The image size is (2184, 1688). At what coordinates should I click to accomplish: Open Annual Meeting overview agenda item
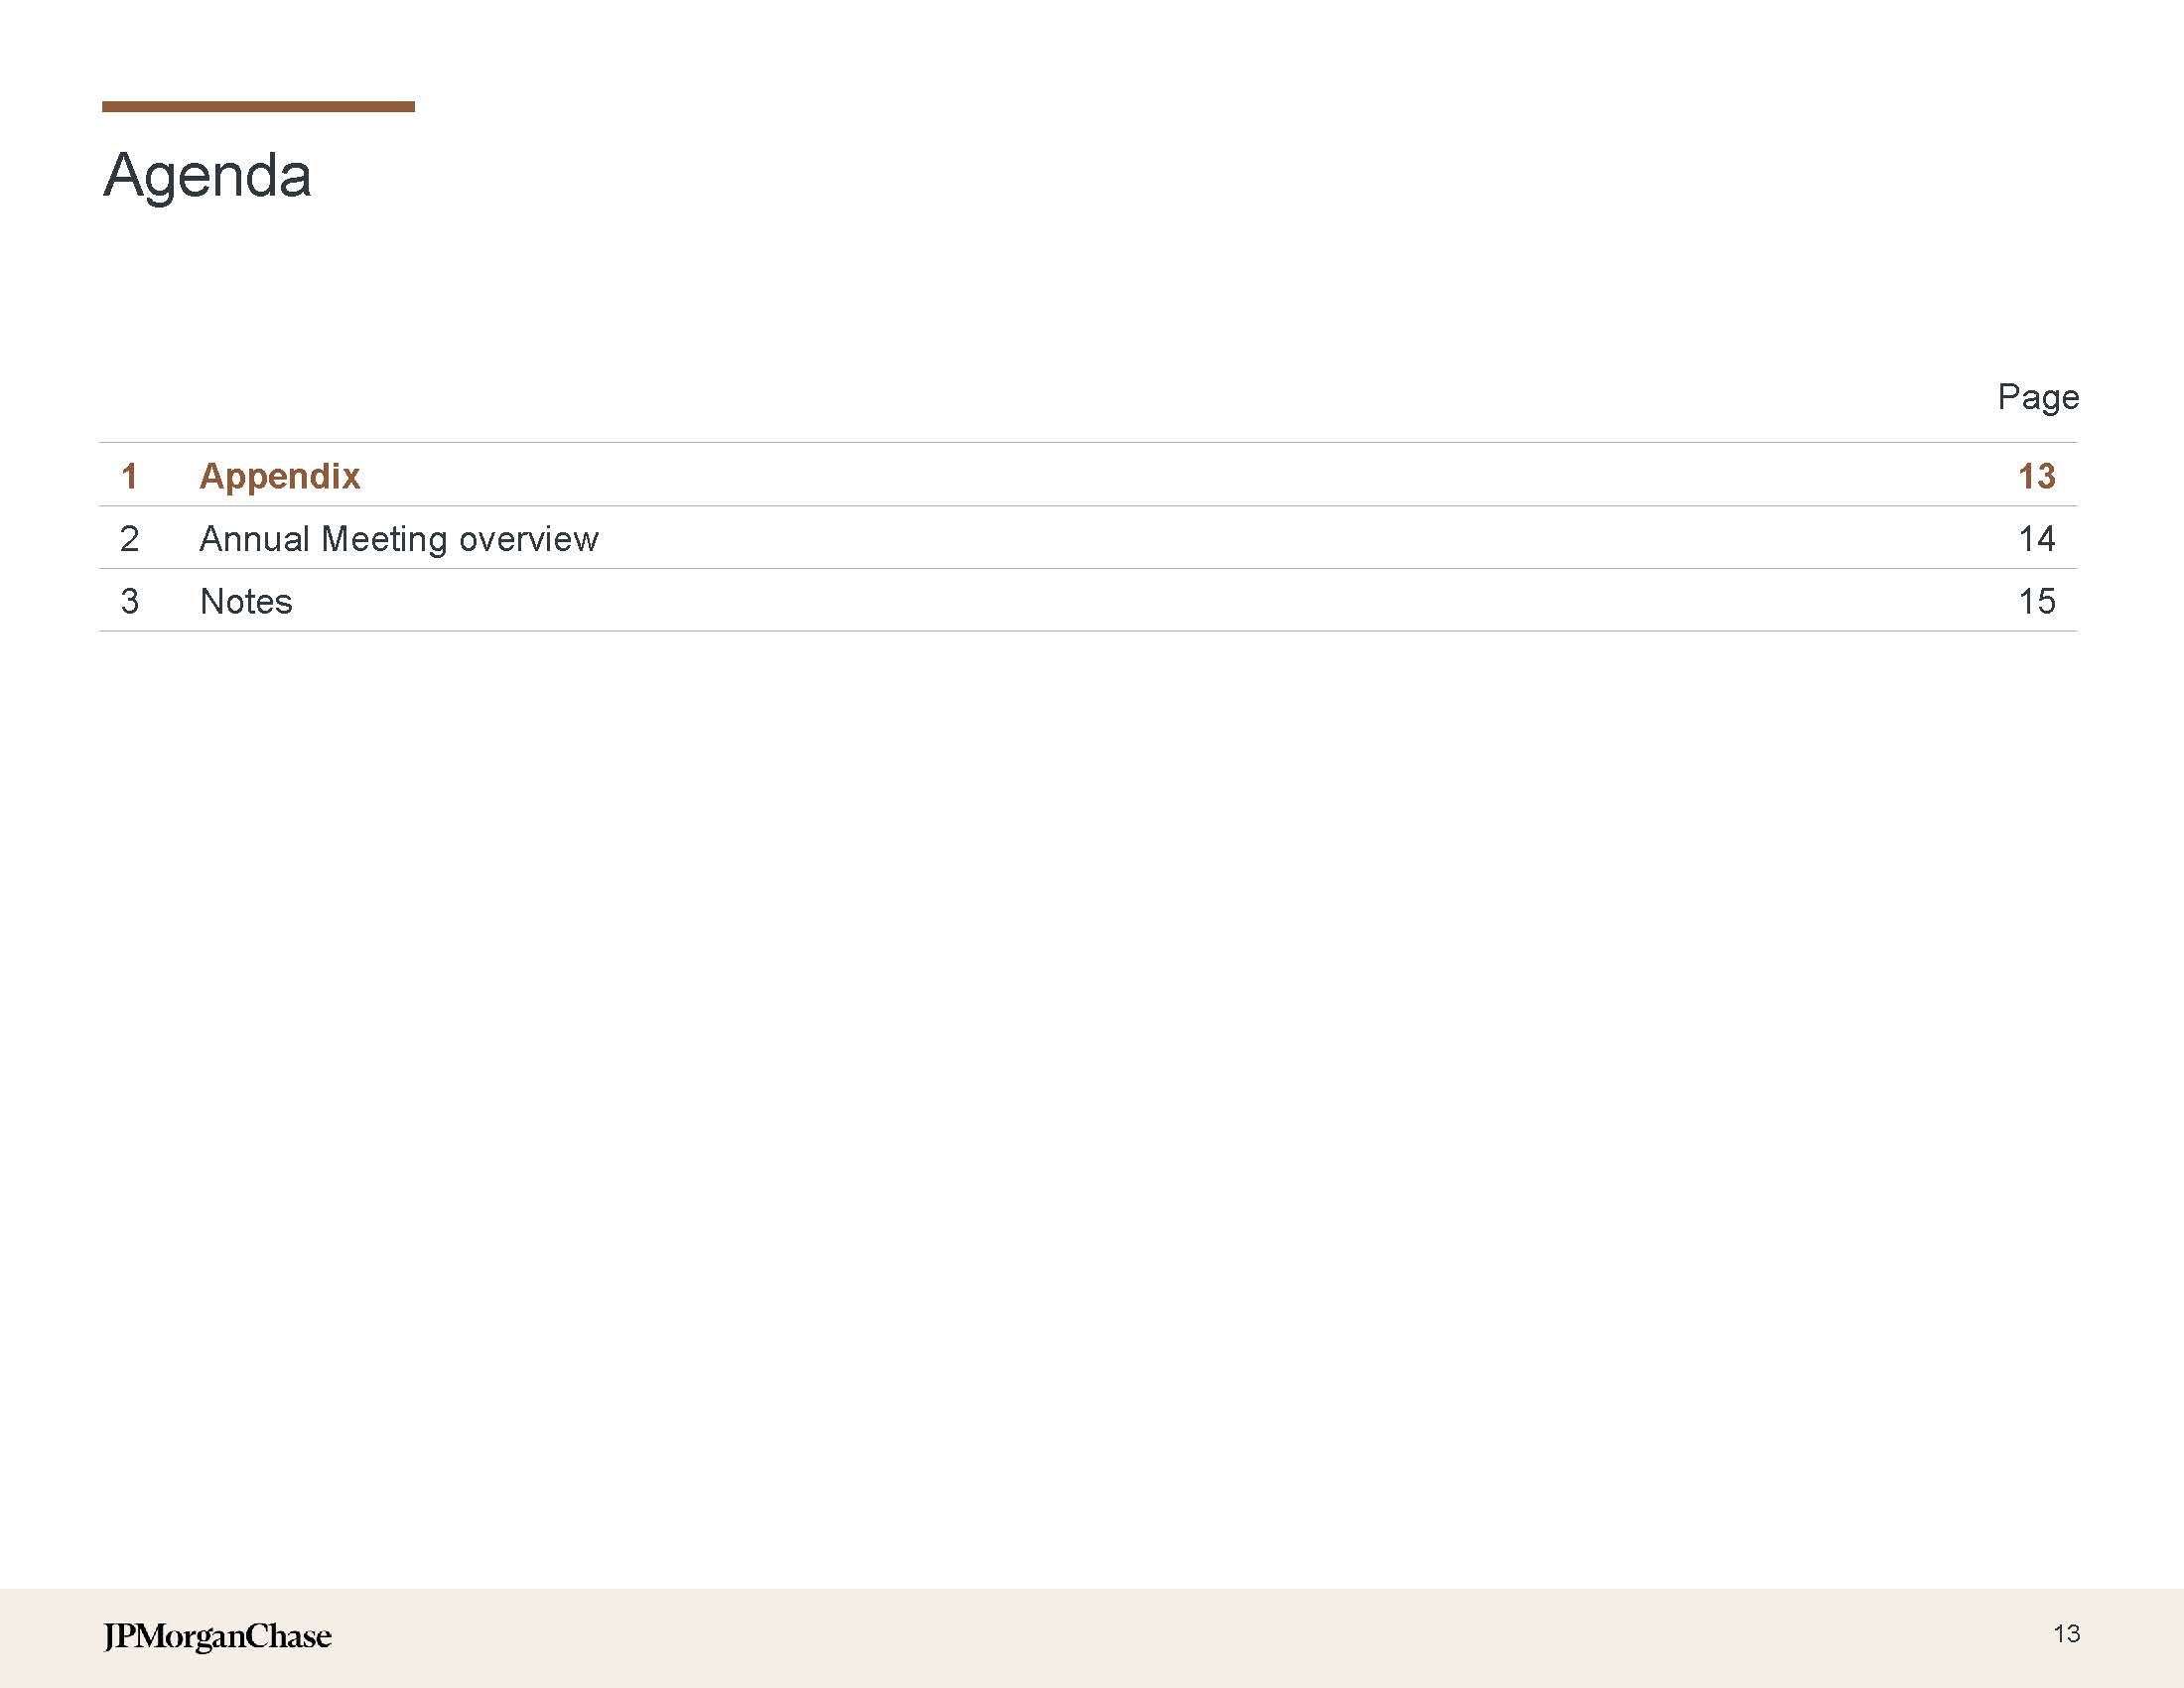pos(398,539)
